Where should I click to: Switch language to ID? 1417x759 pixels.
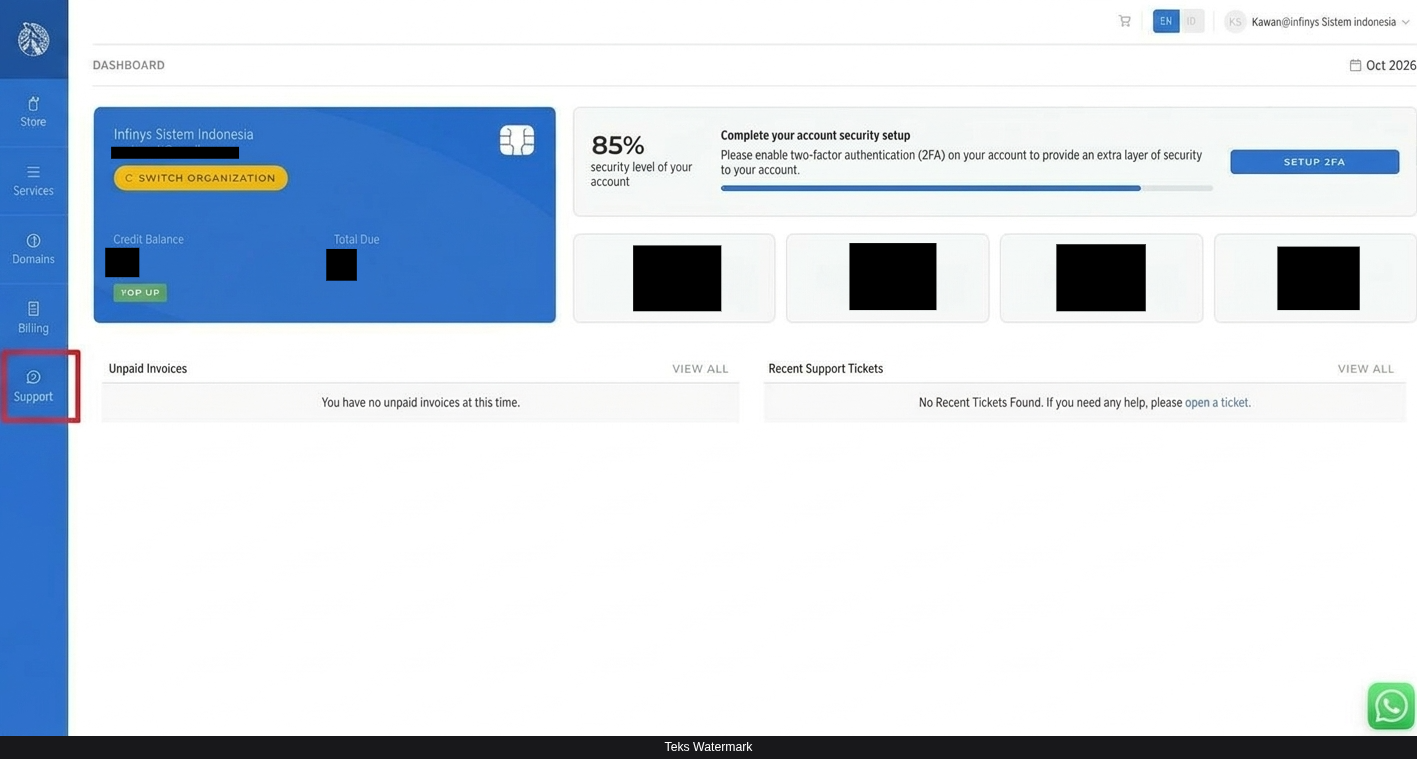[1192, 21]
